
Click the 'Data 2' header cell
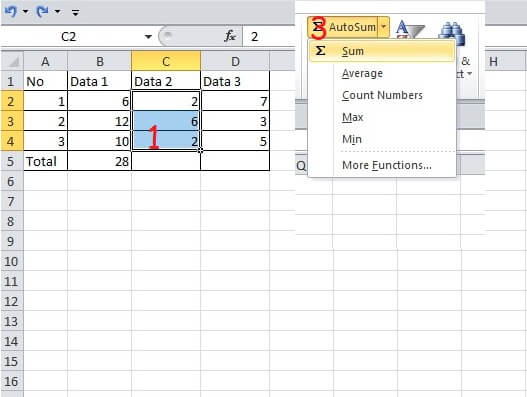tap(166, 81)
